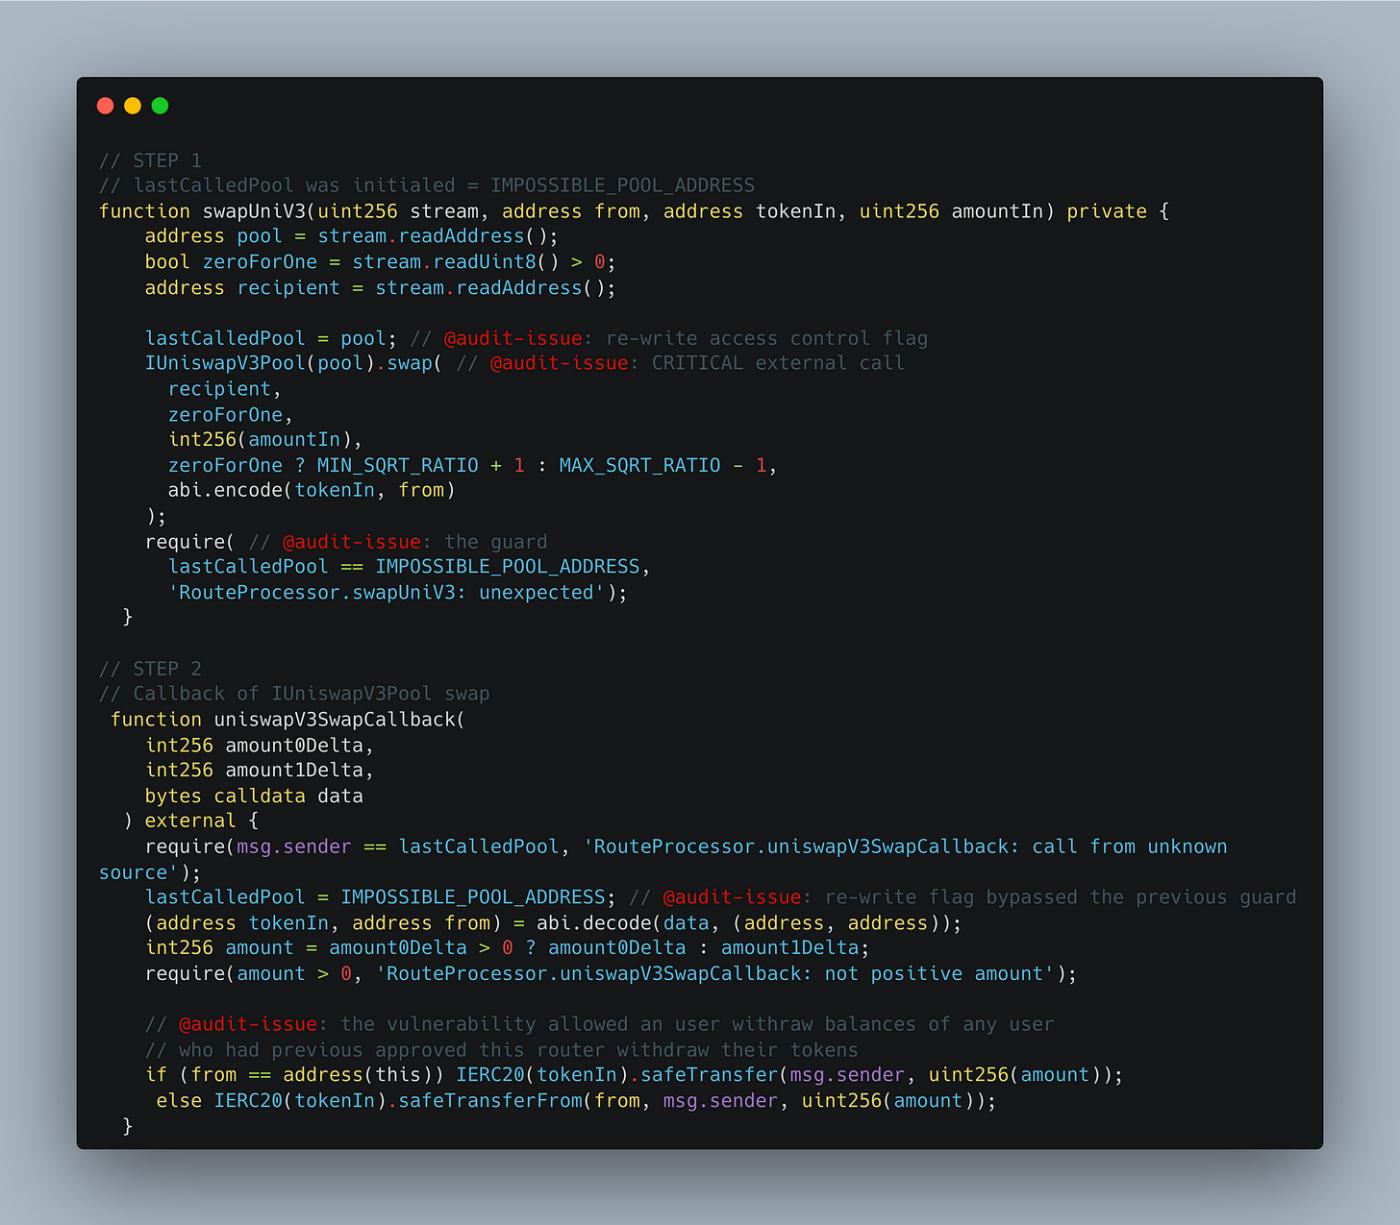This screenshot has height=1225, width=1400.
Task: Click the "abi.decode(data, (address, address))" expression
Action: point(743,923)
